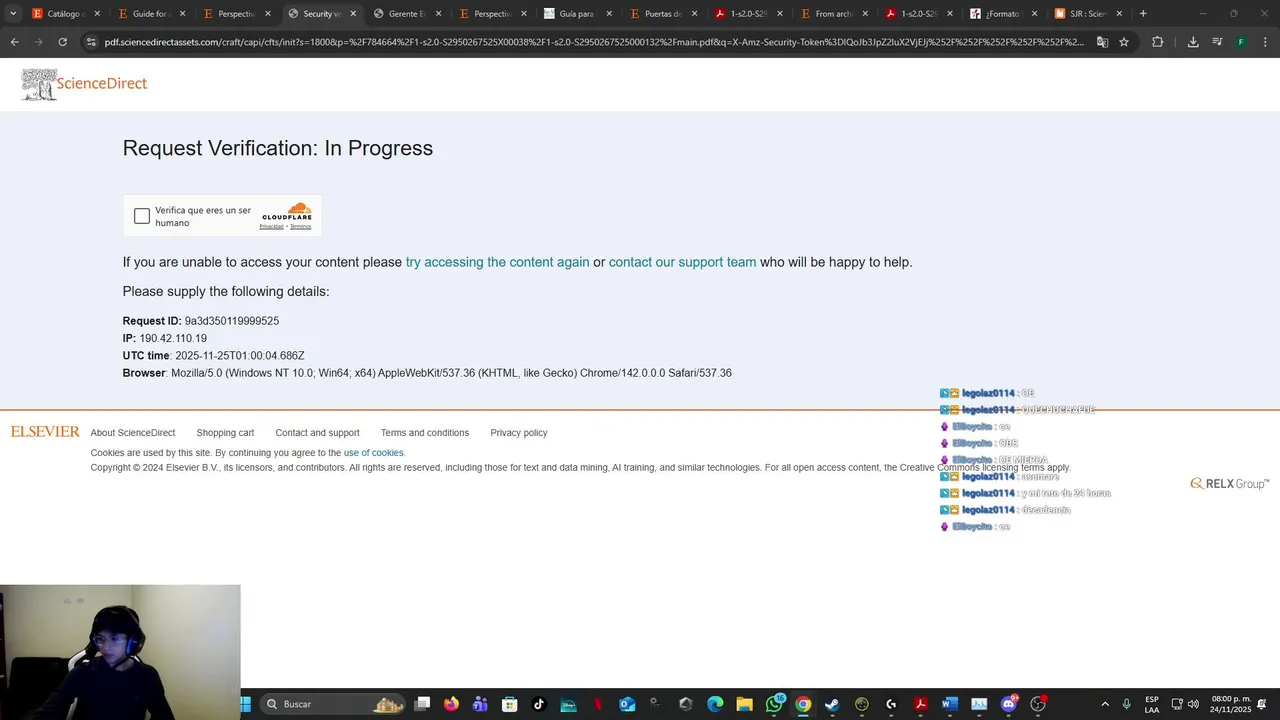This screenshot has height=720, width=1280.
Task: Click the taskbar Buscar search box
Action: pyautogui.click(x=334, y=704)
